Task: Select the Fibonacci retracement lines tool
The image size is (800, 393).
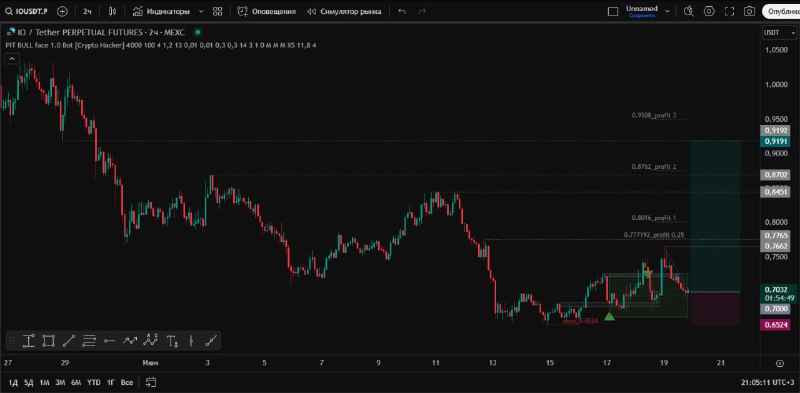Action: (89, 341)
